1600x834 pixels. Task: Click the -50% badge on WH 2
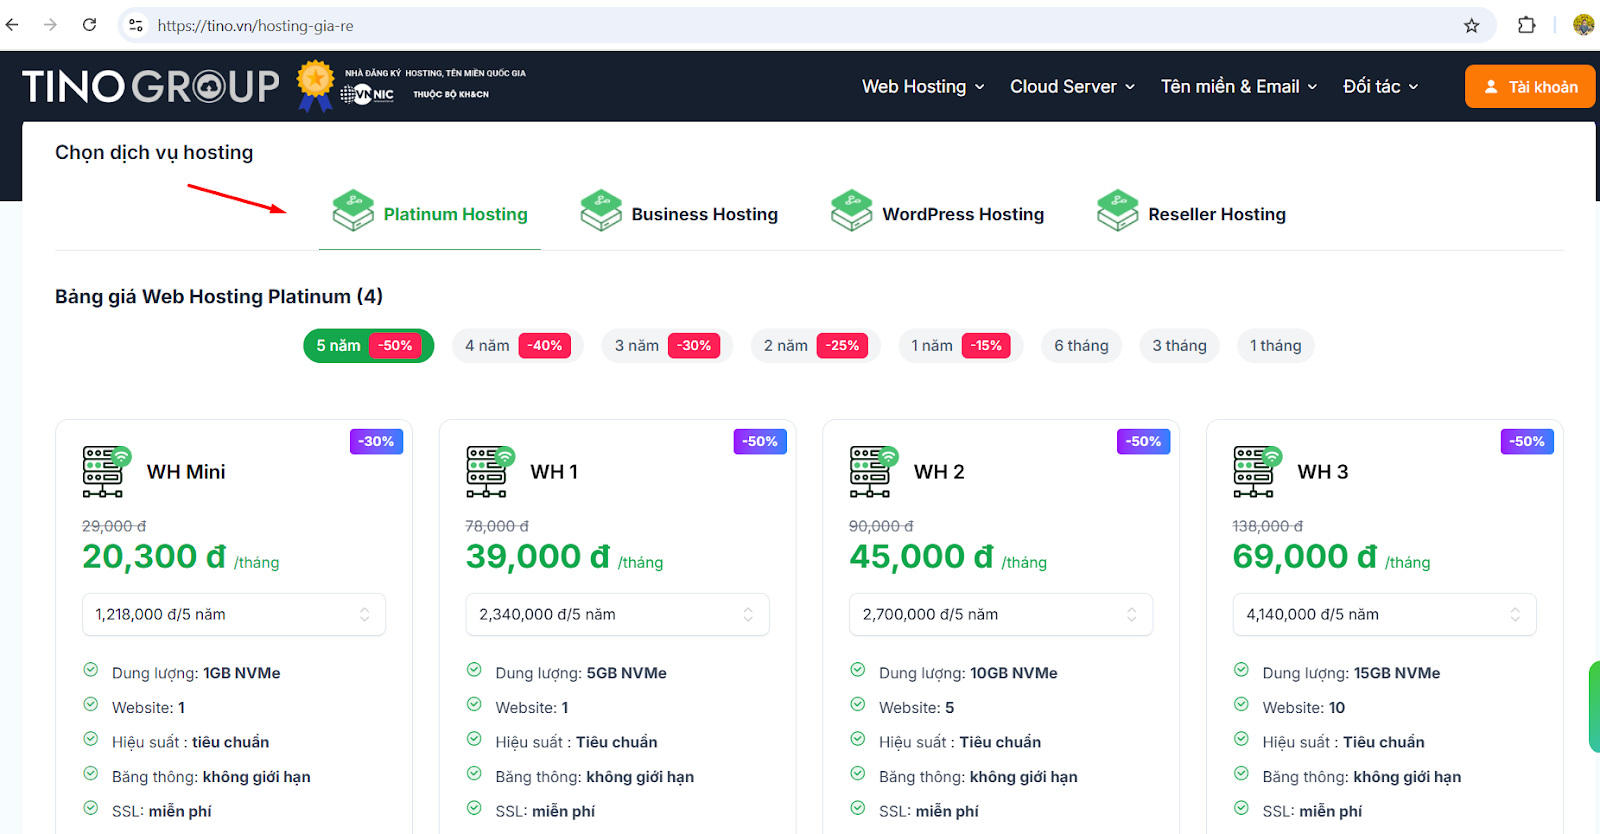pyautogui.click(x=1144, y=441)
